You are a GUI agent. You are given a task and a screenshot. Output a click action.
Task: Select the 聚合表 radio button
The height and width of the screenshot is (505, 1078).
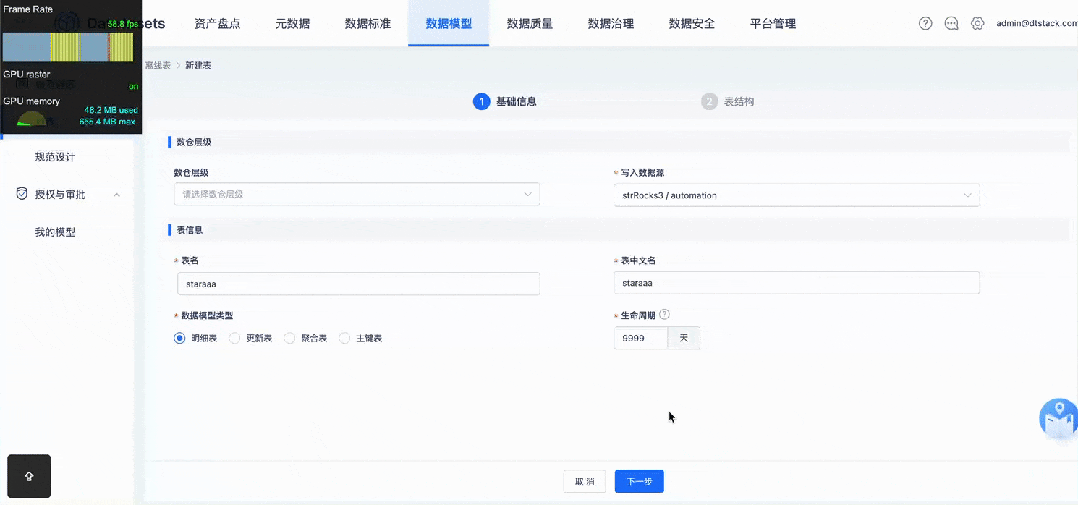coord(289,338)
